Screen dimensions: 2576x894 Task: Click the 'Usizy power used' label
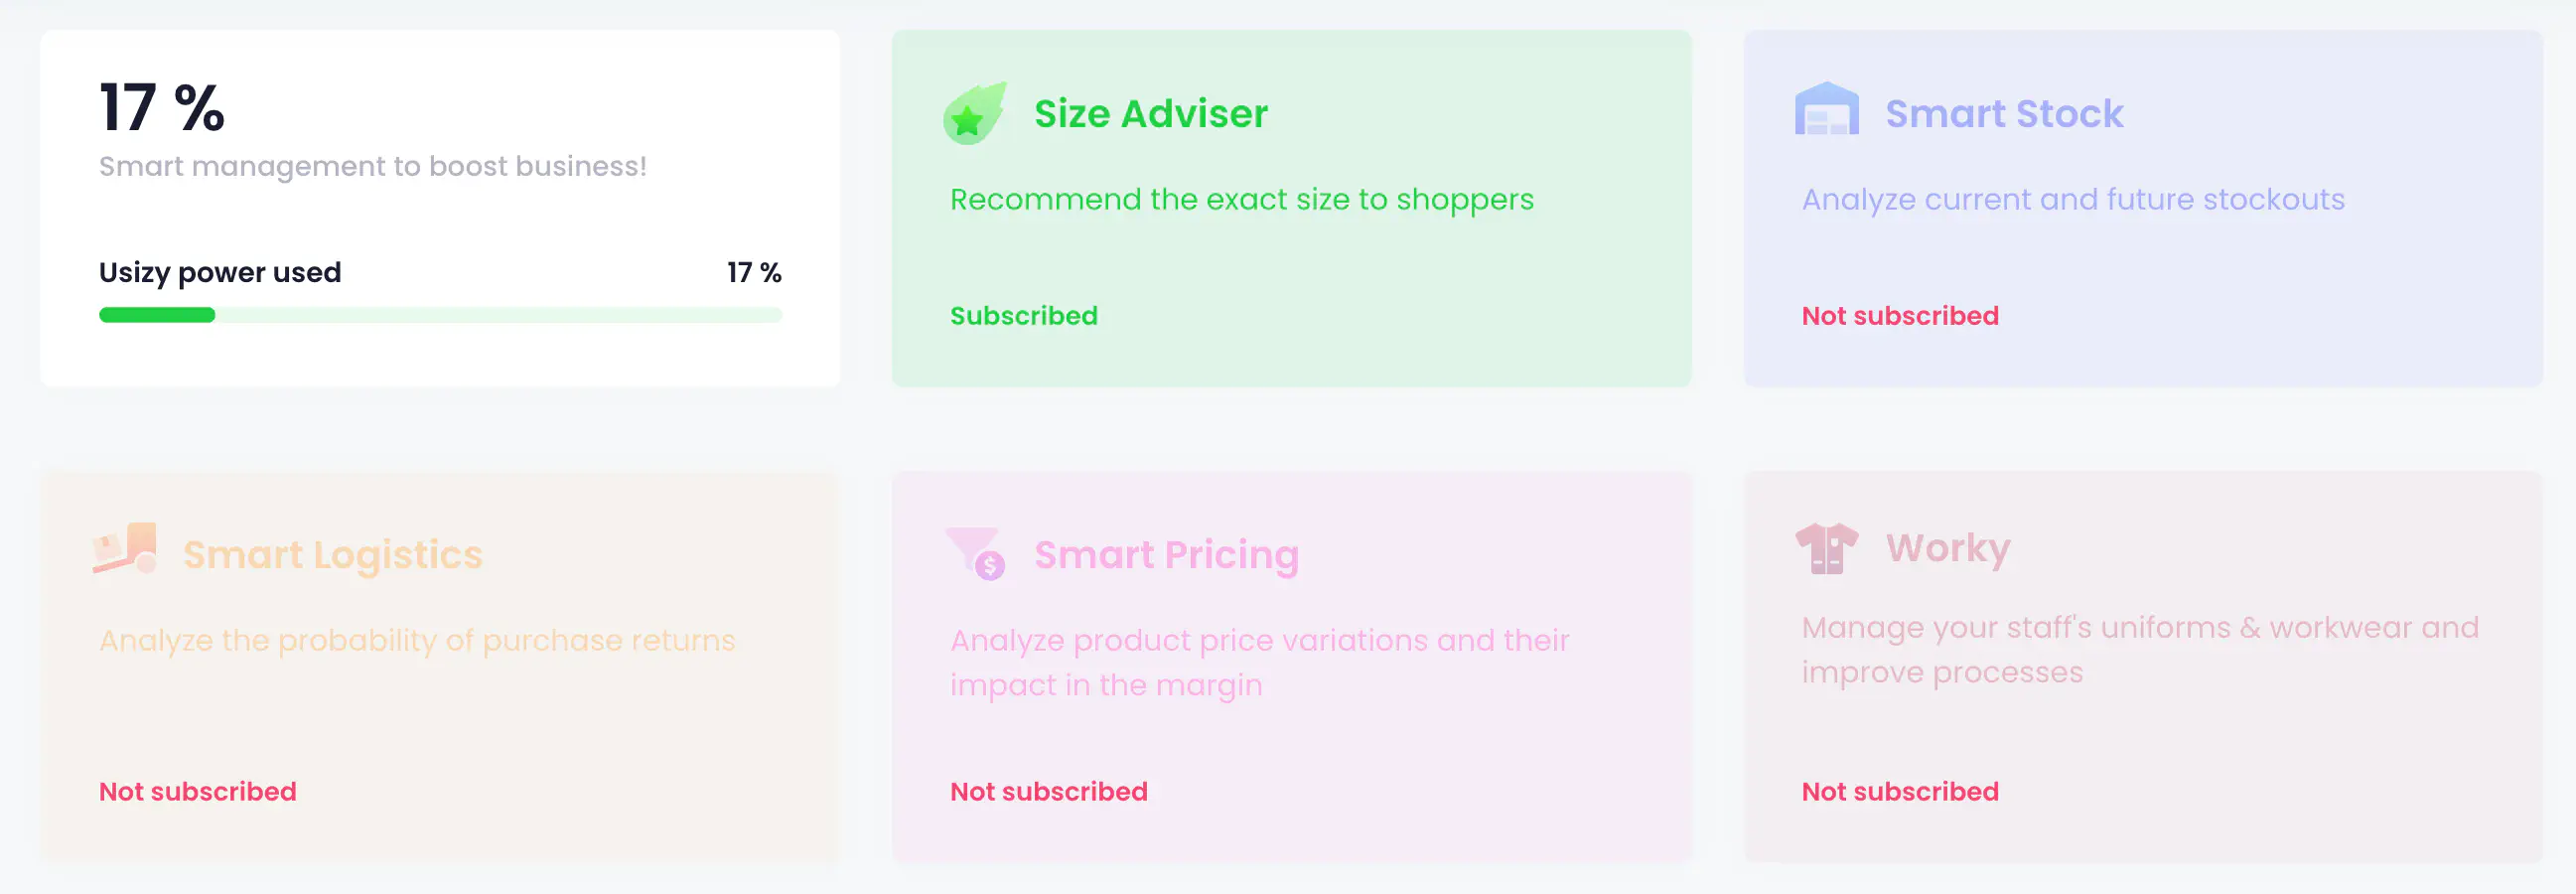(x=220, y=272)
